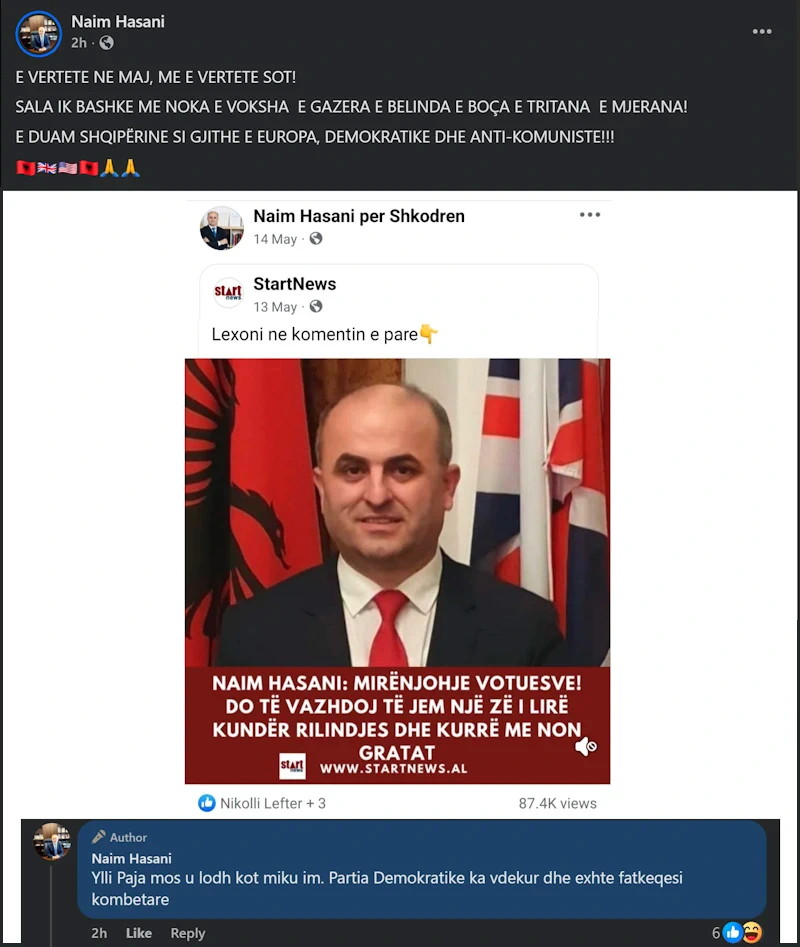Click the commenter avatar beside the Author comment
The width and height of the screenshot is (800, 947).
coord(52,841)
